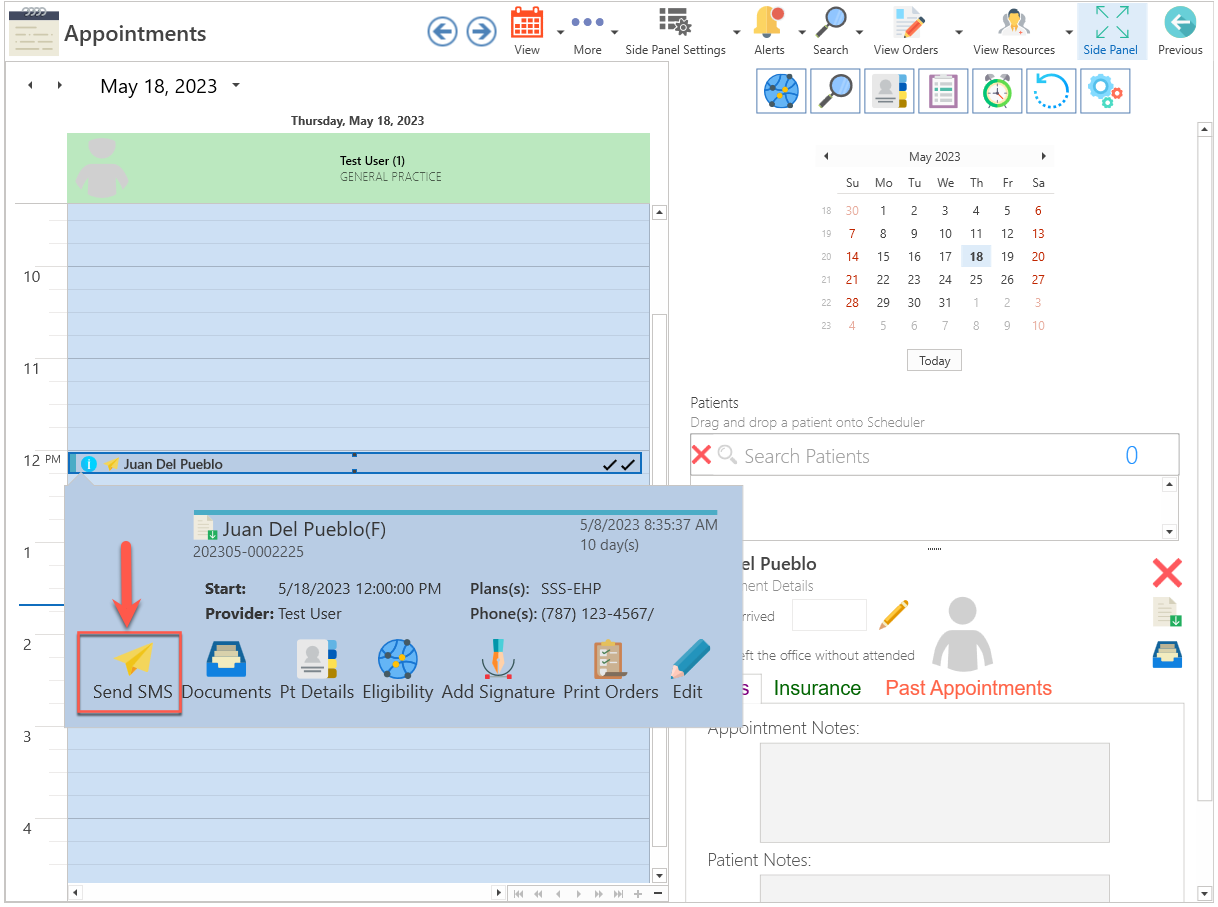The width and height of the screenshot is (1218, 907).
Task: Click the Test User (1) resource header
Action: (x=358, y=168)
